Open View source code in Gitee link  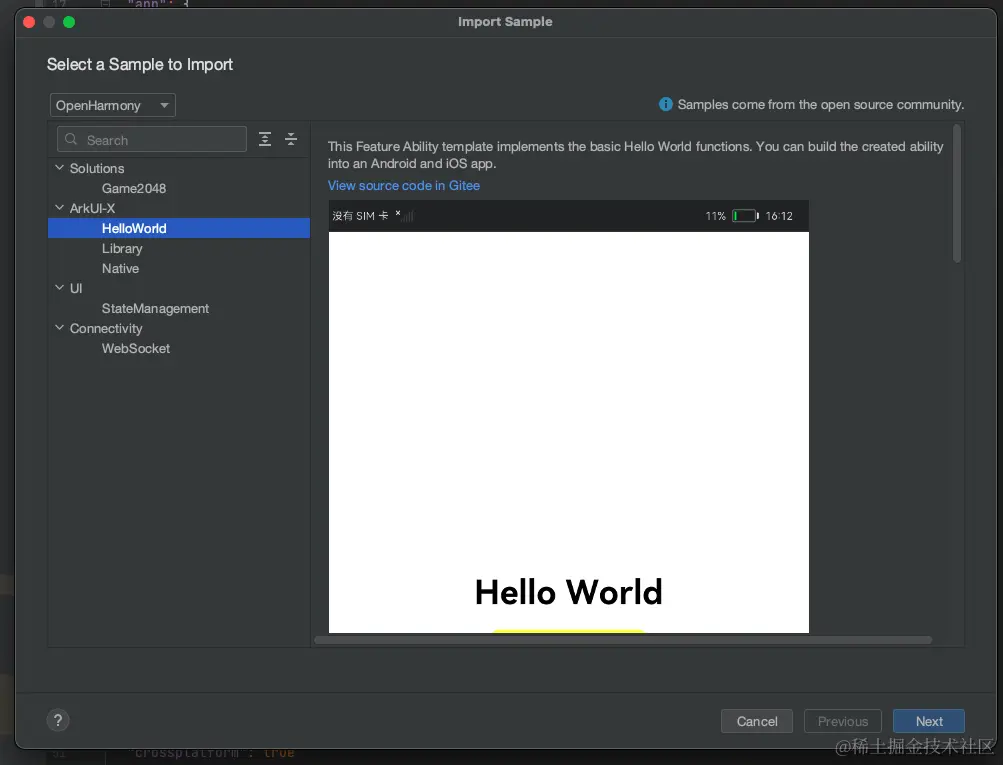coord(404,185)
